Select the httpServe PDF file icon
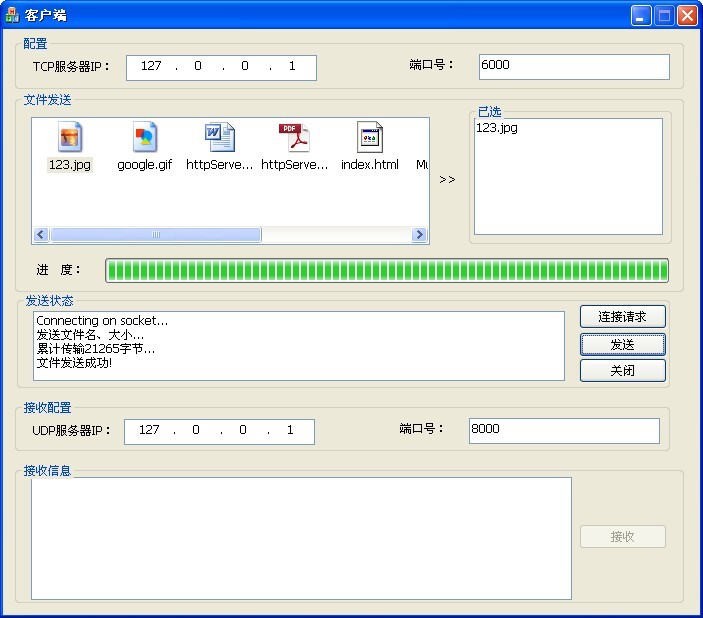The image size is (703, 618). click(295, 137)
